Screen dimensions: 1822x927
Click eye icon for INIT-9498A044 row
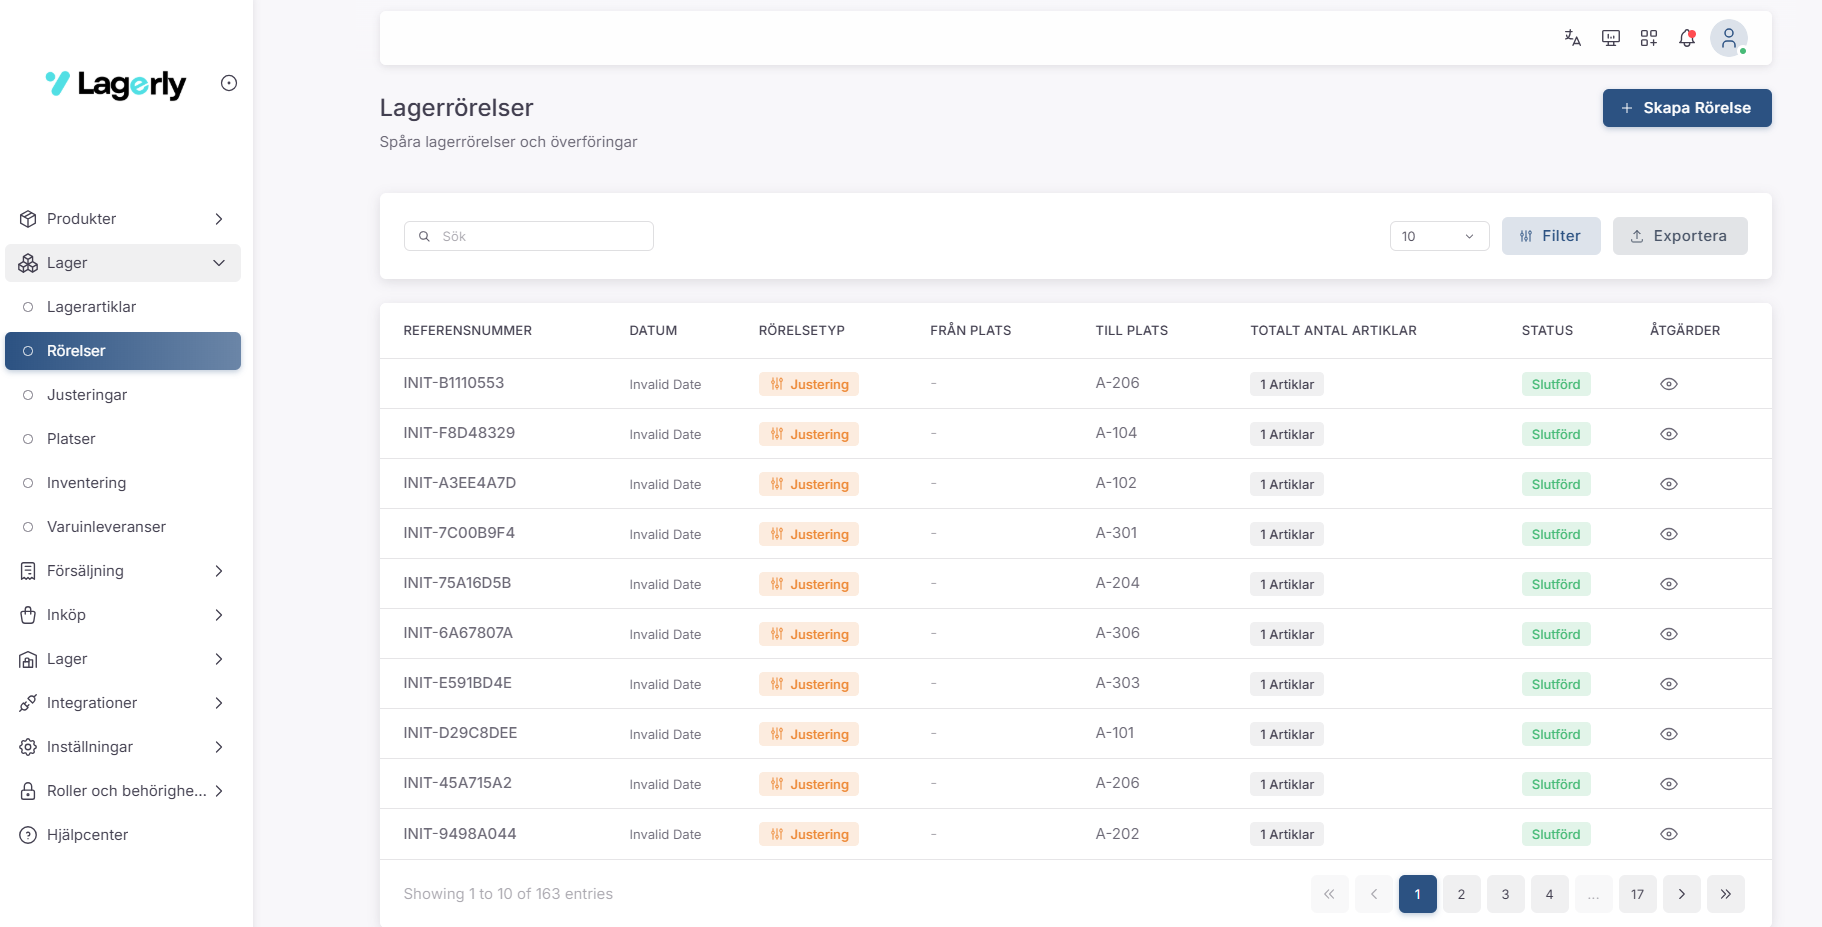pos(1668,834)
